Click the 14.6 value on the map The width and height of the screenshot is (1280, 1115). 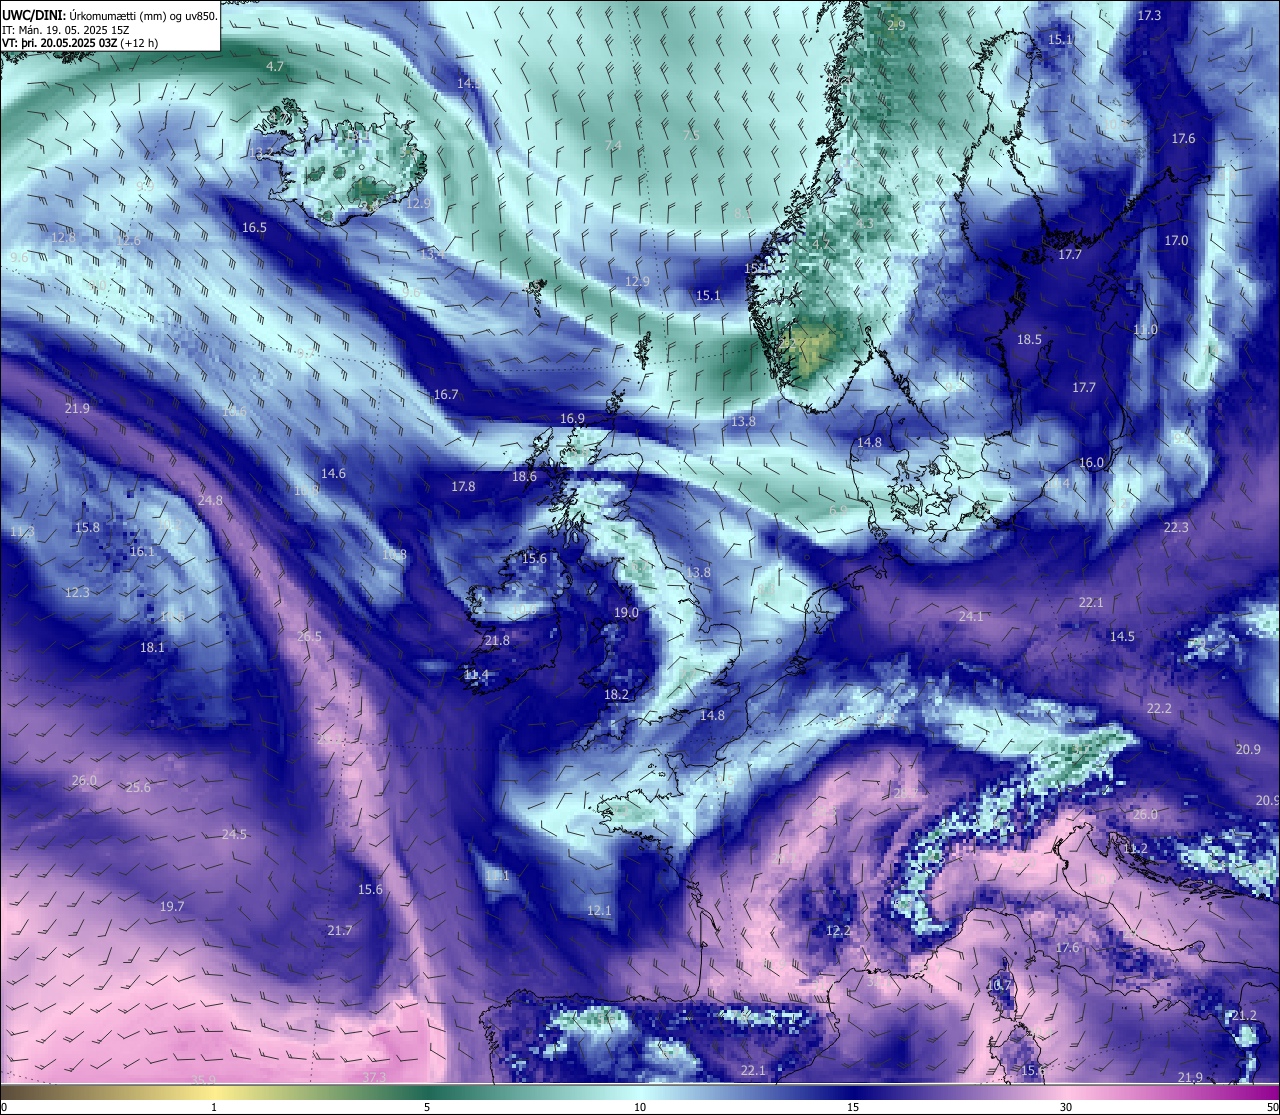(333, 474)
